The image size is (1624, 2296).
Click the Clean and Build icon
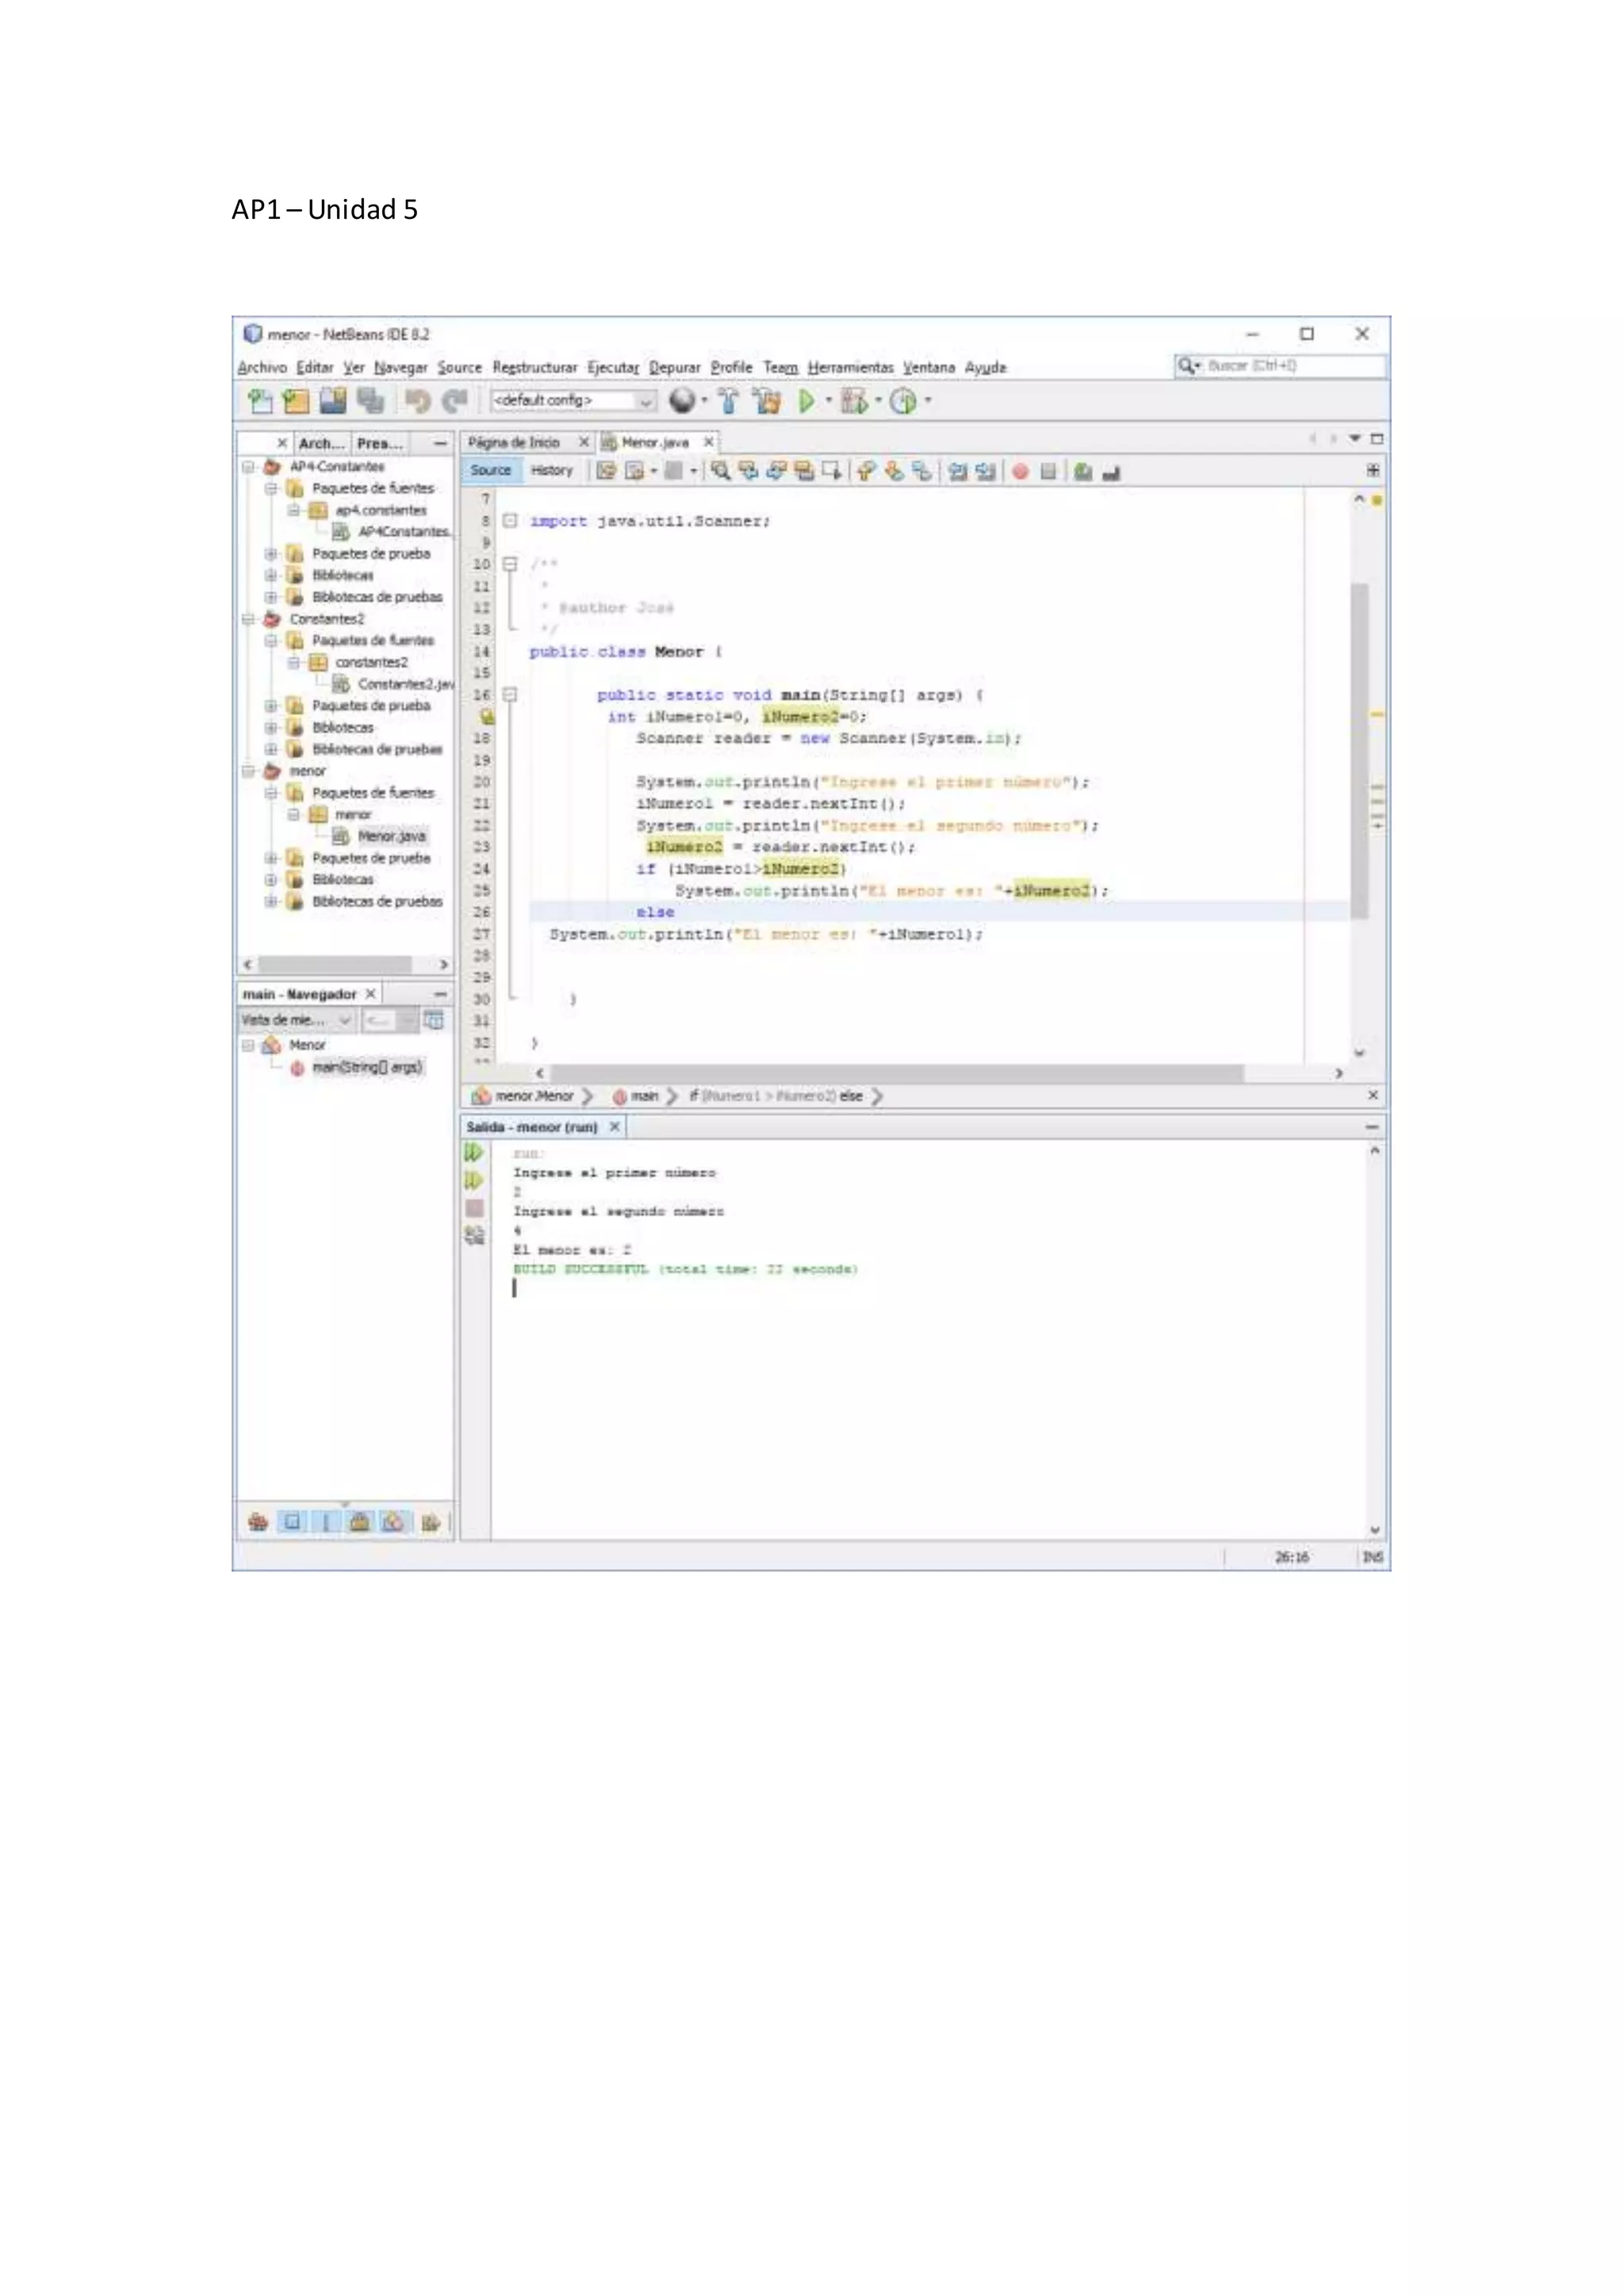768,401
